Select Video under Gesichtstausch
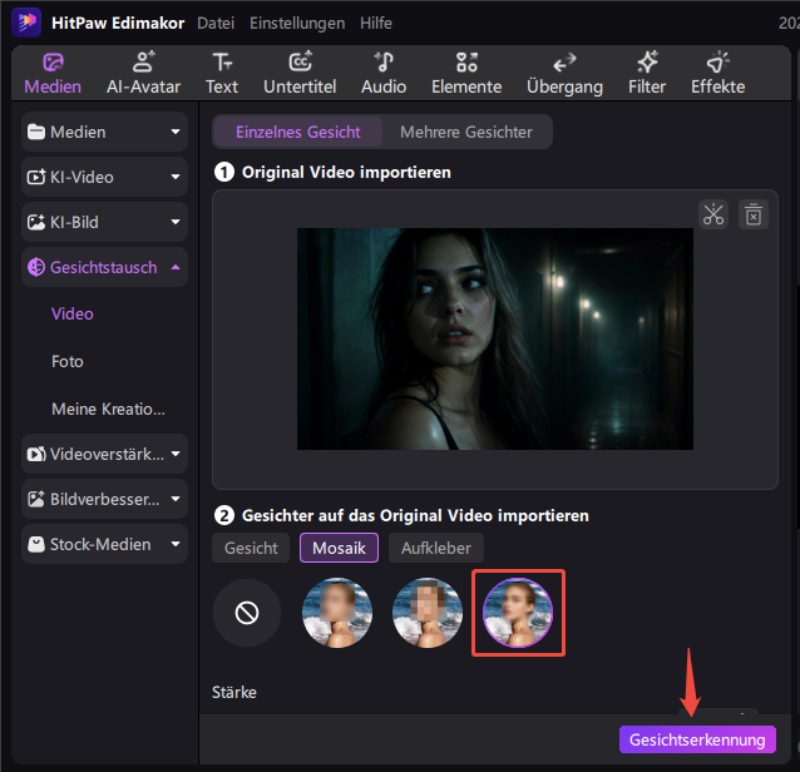Image resolution: width=800 pixels, height=772 pixels. pyautogui.click(x=72, y=314)
